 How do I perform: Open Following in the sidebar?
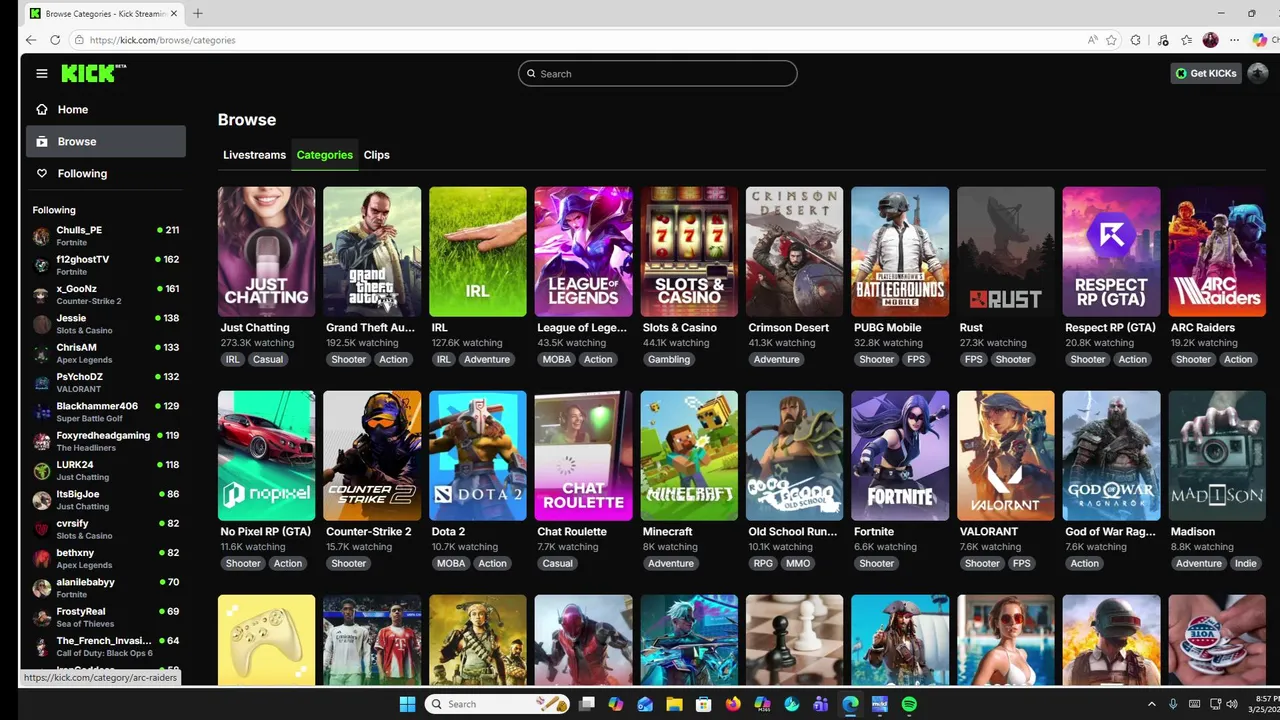pyautogui.click(x=106, y=173)
